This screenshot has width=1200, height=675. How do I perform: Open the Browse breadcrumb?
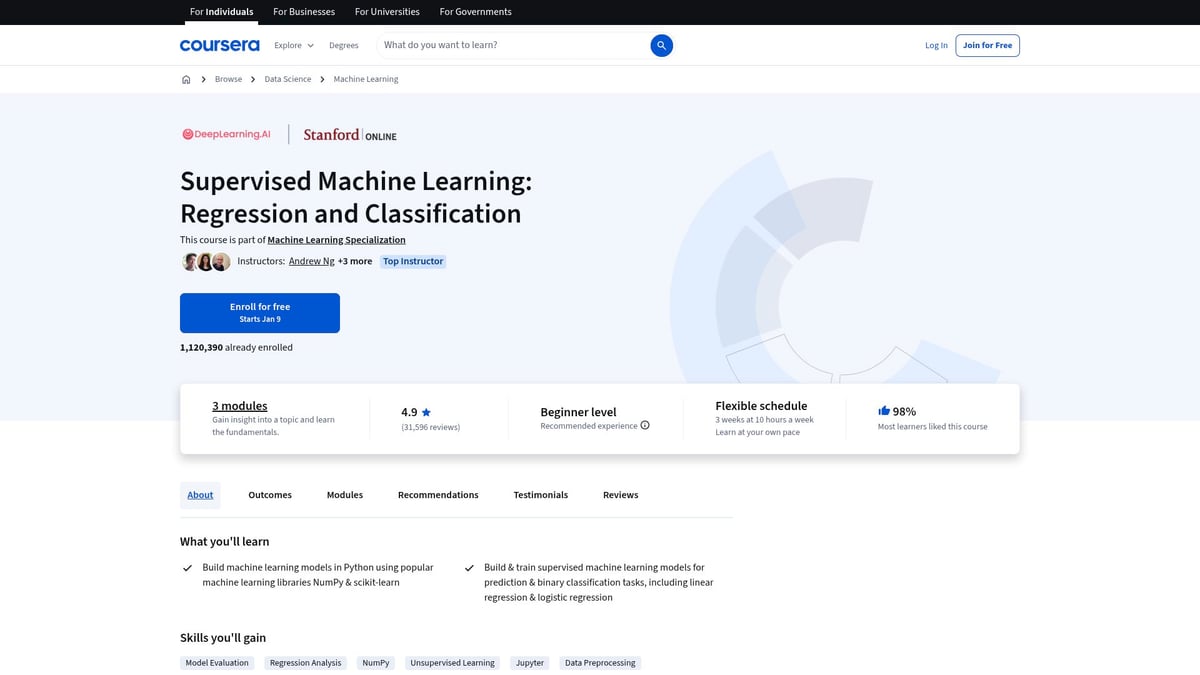pyautogui.click(x=228, y=79)
